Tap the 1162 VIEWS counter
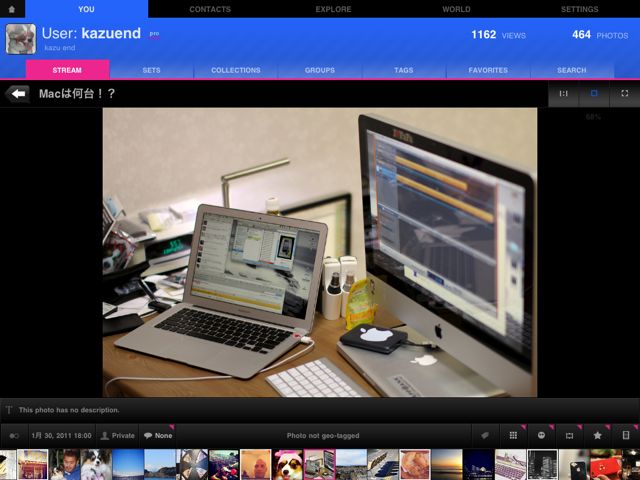Image resolution: width=640 pixels, height=480 pixels. pyautogui.click(x=498, y=35)
